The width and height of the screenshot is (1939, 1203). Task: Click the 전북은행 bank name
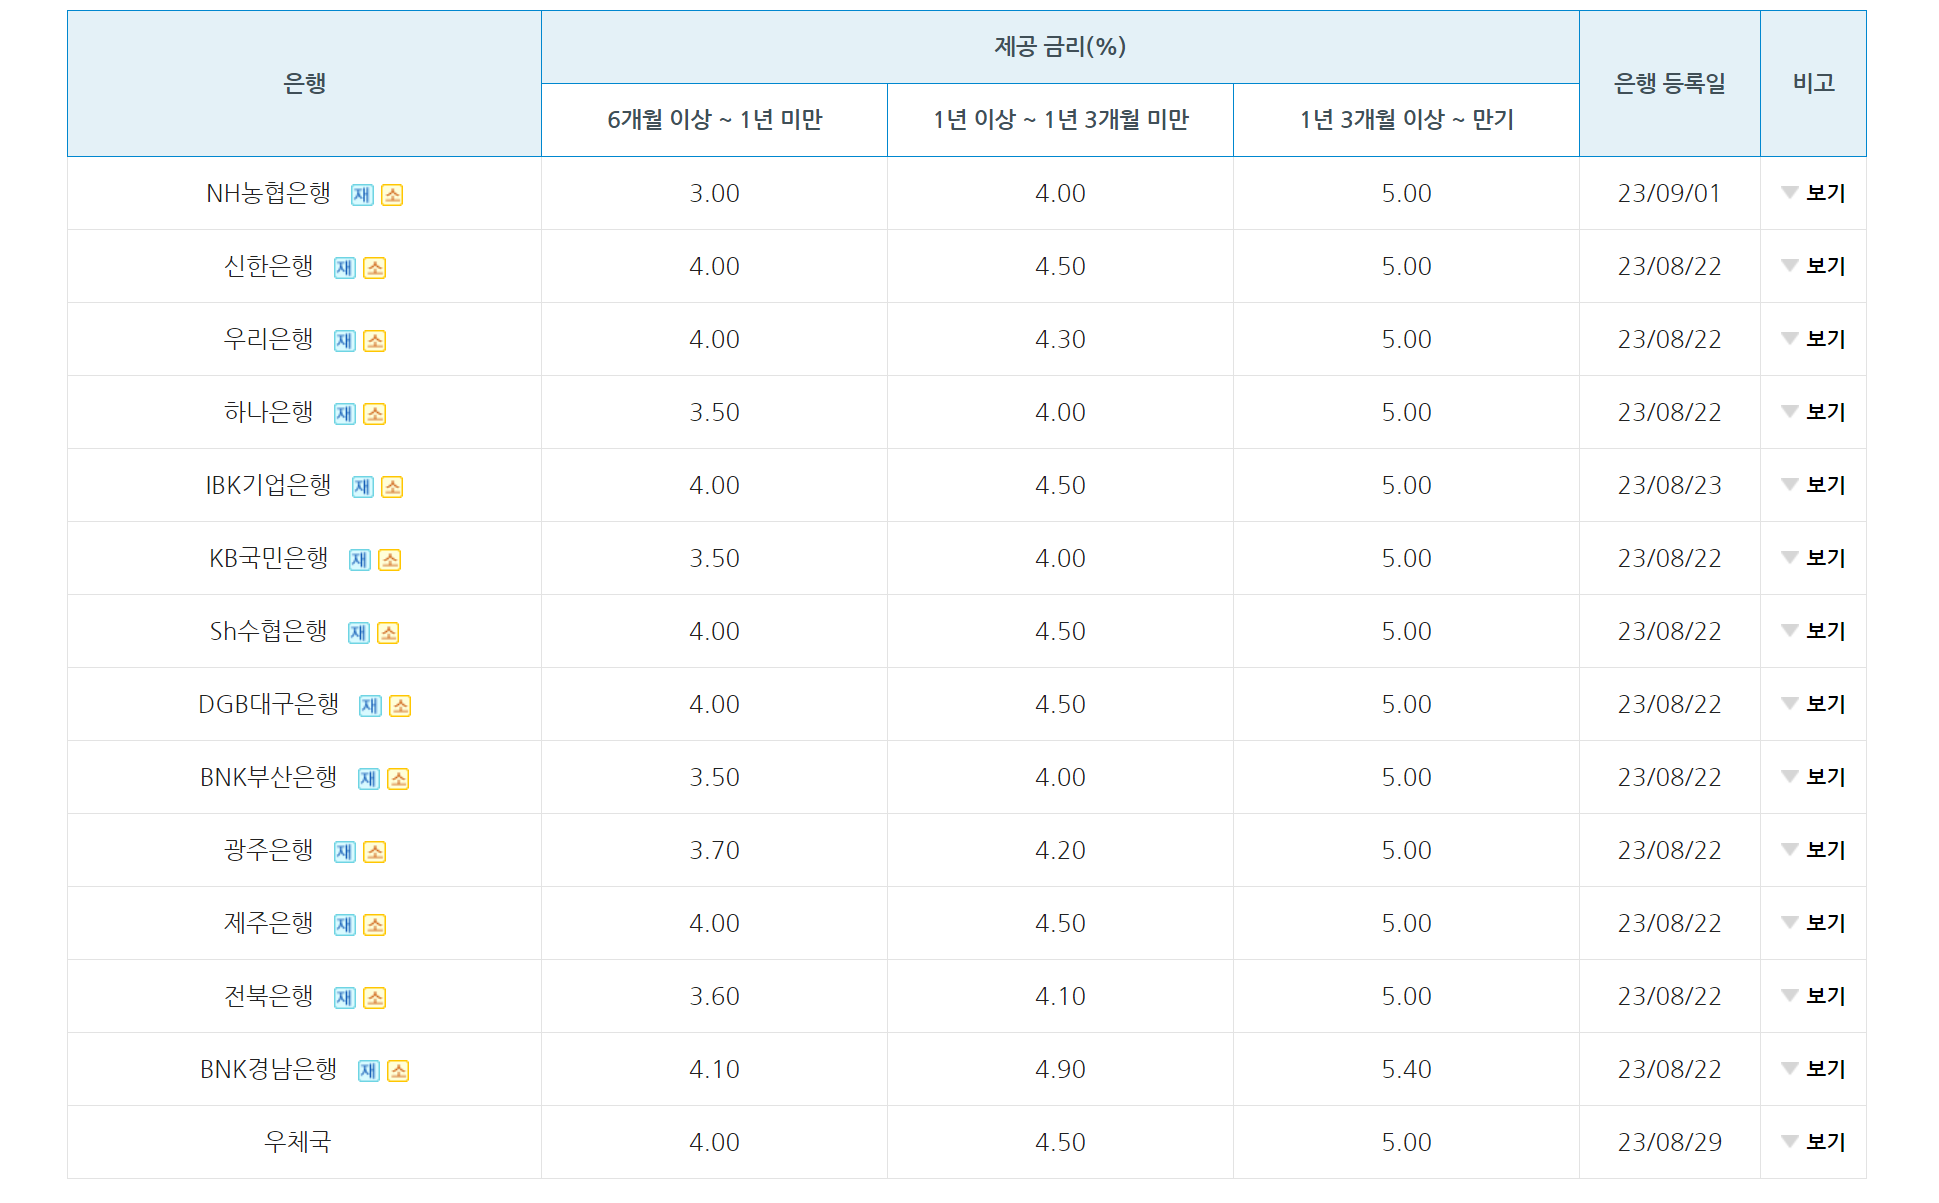268,996
